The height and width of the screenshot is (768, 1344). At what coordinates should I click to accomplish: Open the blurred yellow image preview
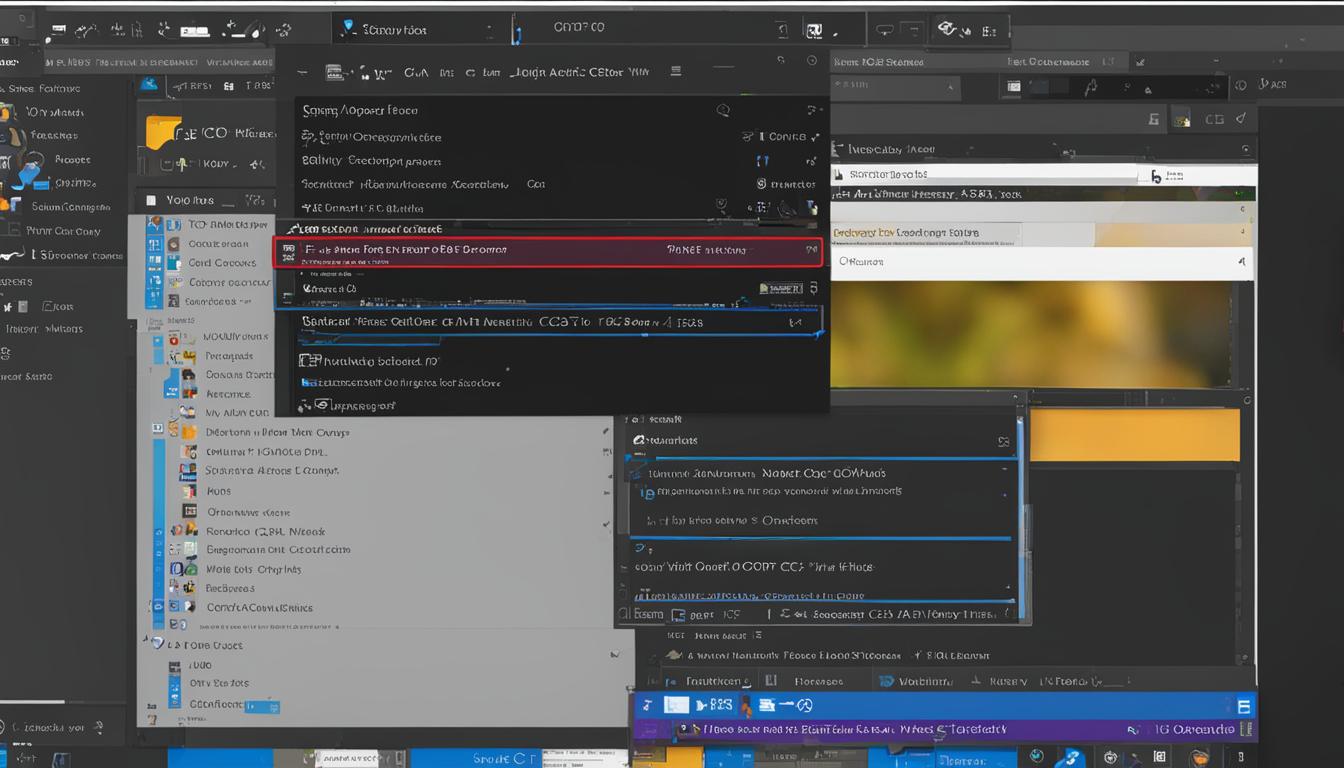click(x=1032, y=334)
